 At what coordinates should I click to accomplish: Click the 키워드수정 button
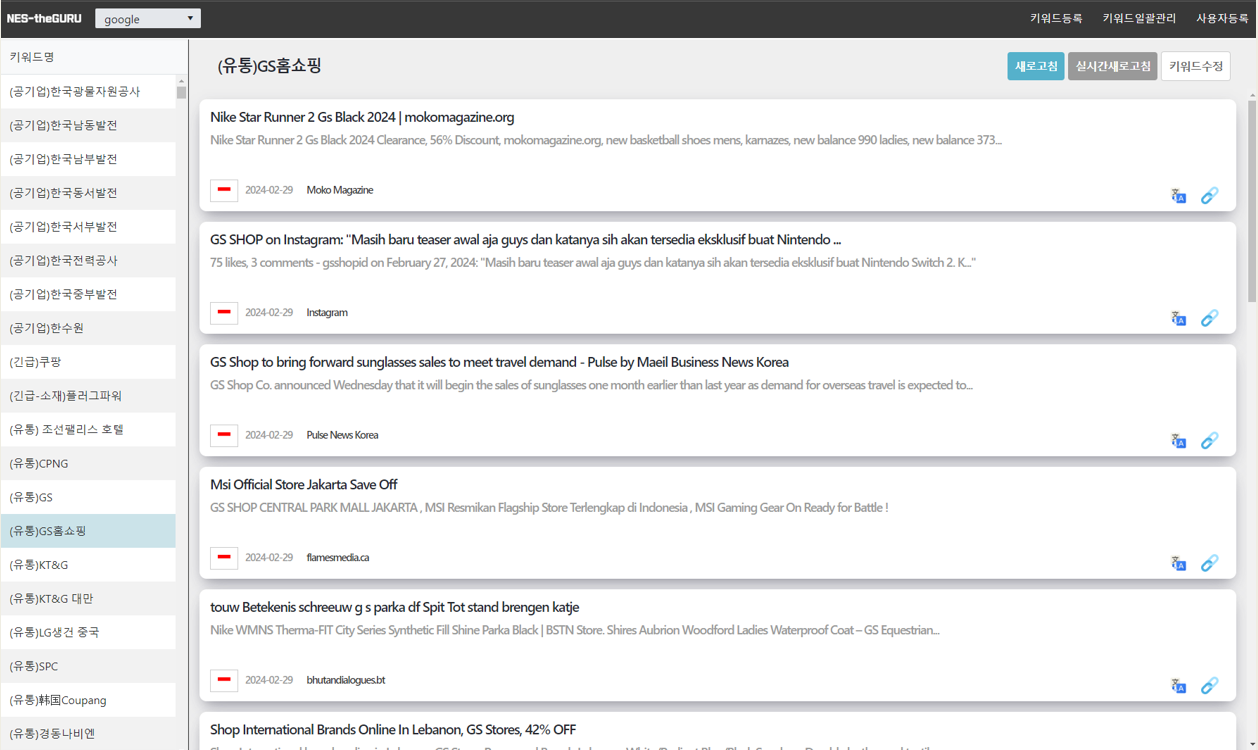coord(1195,66)
